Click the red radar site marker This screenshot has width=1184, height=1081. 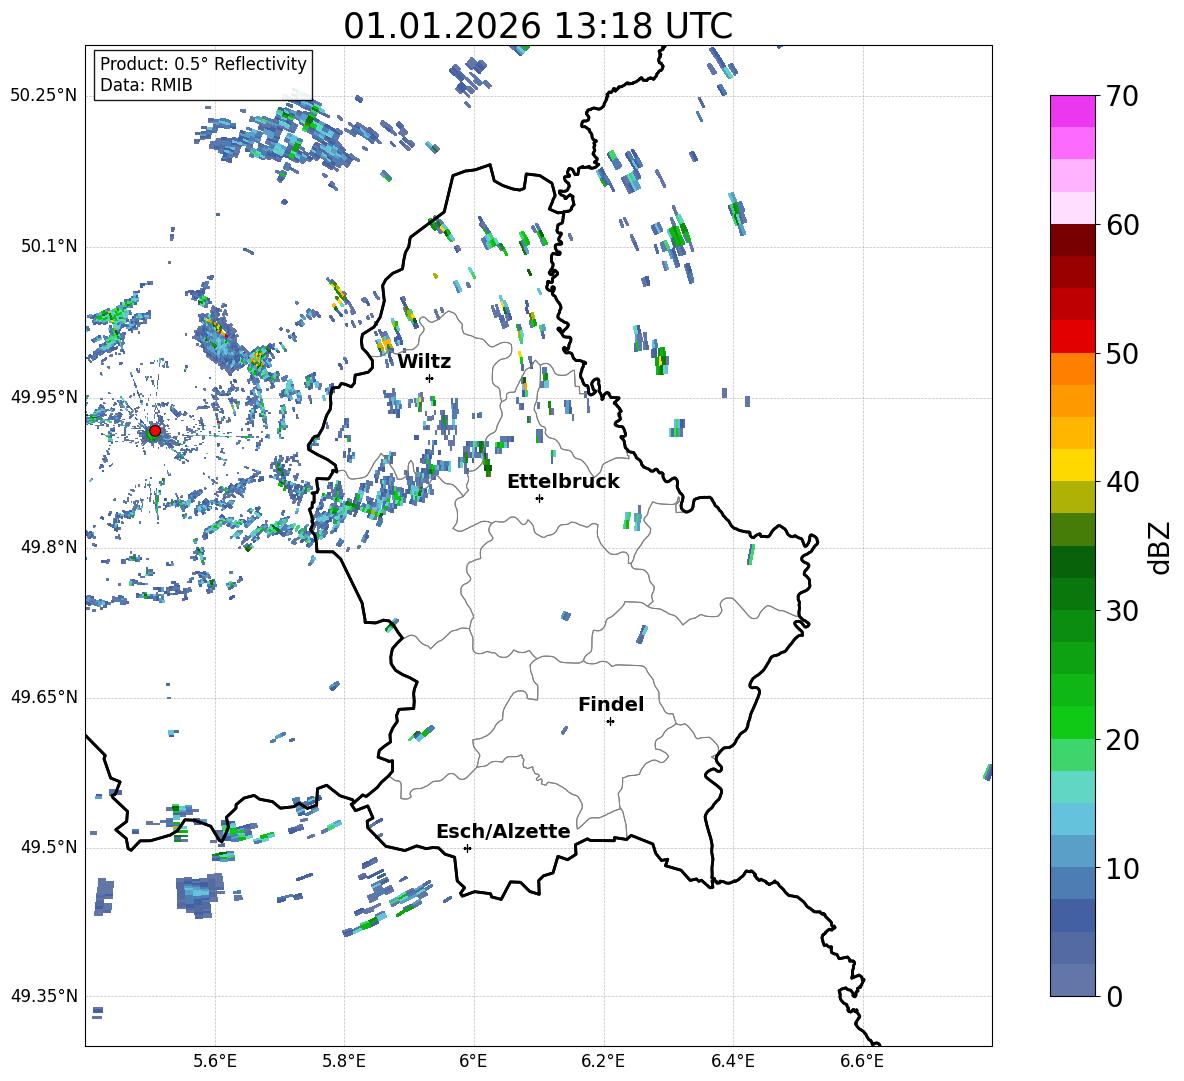[155, 431]
